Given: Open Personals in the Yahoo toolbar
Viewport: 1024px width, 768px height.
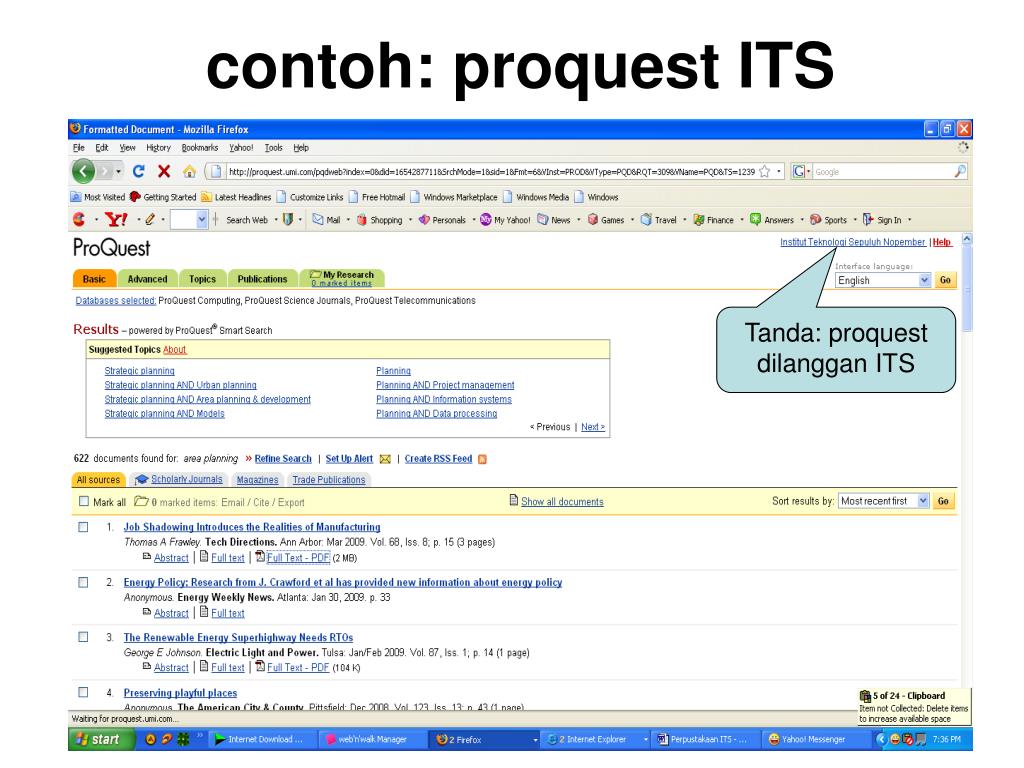Looking at the screenshot, I should pos(442,220).
